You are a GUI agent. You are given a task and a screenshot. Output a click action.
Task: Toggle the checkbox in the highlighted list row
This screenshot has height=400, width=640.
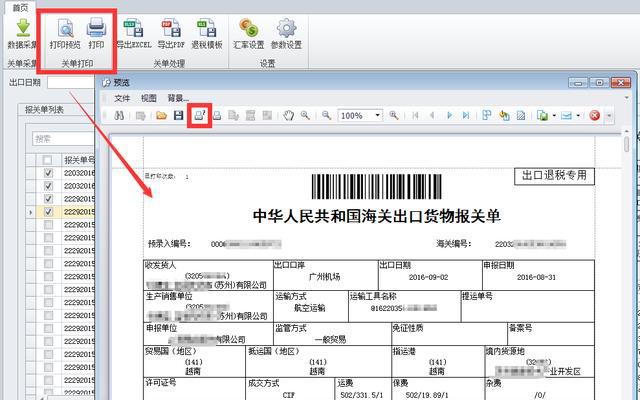[48, 211]
